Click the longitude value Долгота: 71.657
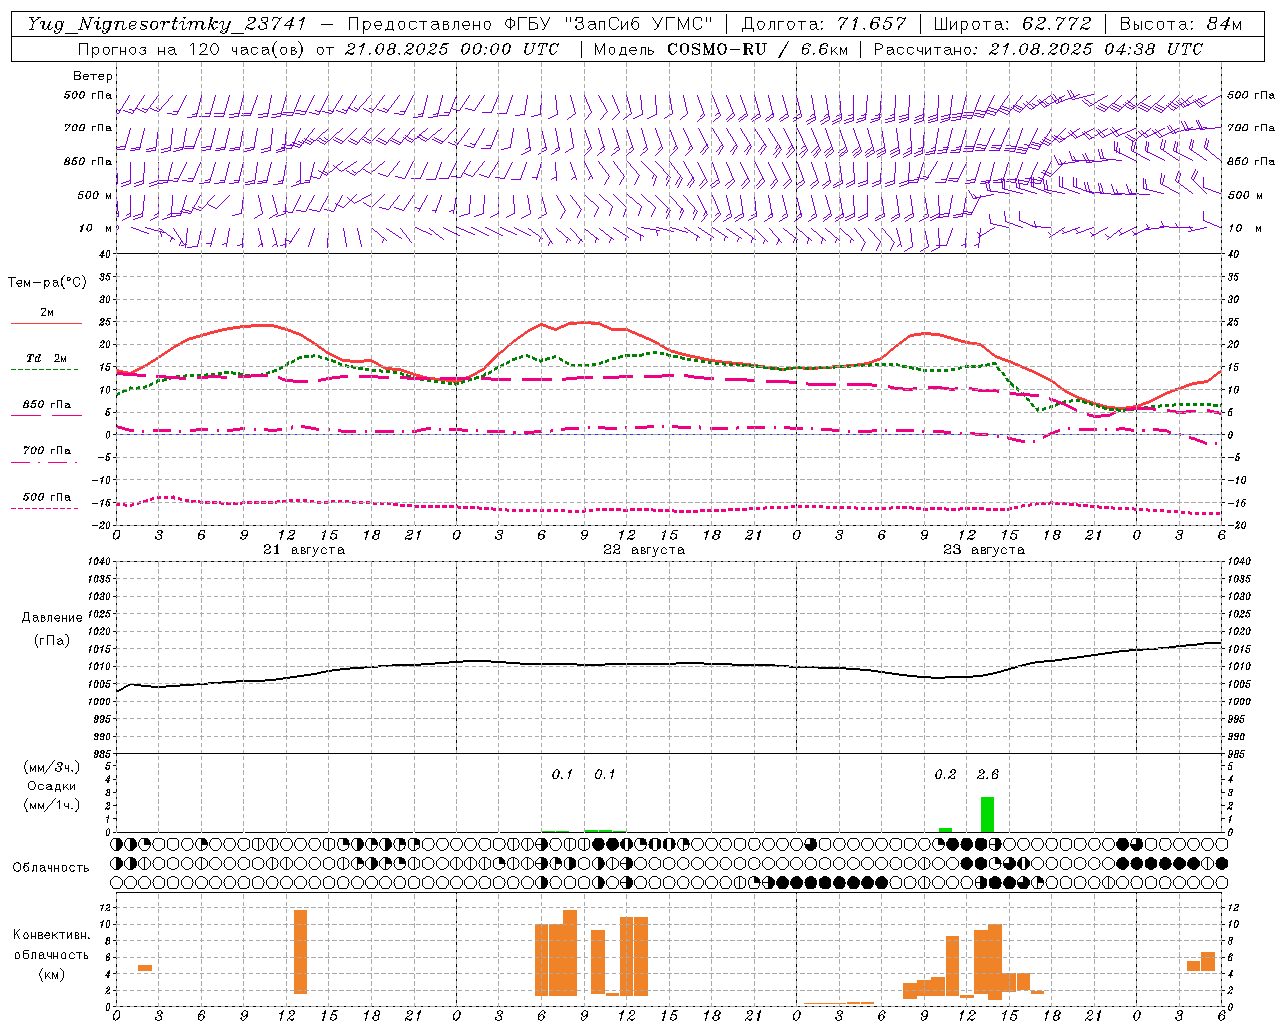Image resolution: width=1280 pixels, height=1024 pixels. pos(823,24)
